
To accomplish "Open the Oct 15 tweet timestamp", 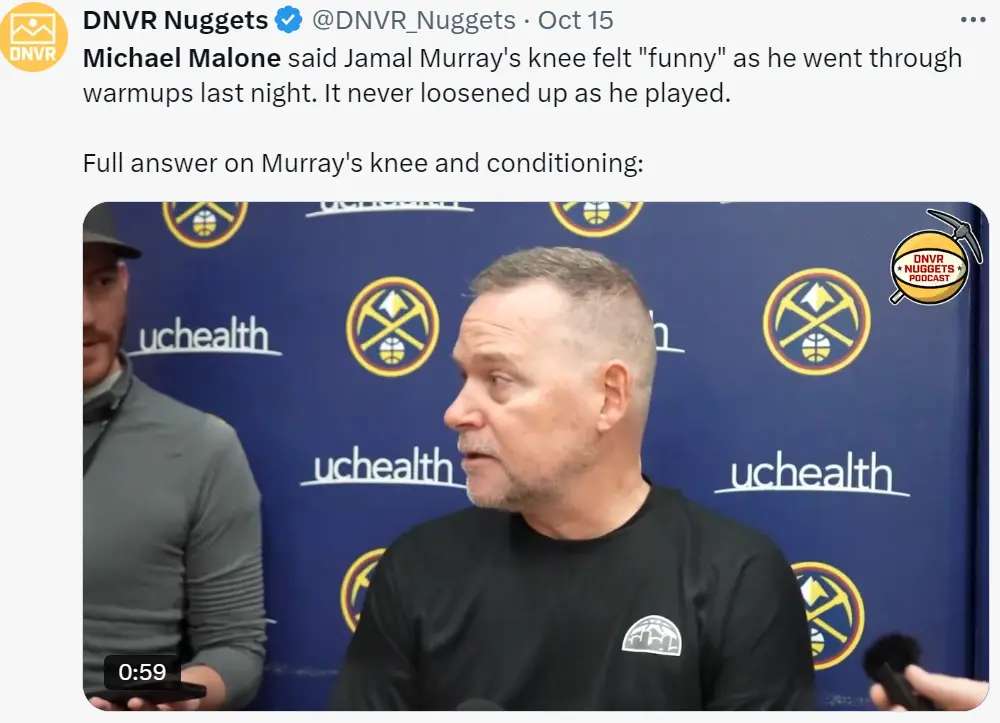I will click(x=575, y=20).
